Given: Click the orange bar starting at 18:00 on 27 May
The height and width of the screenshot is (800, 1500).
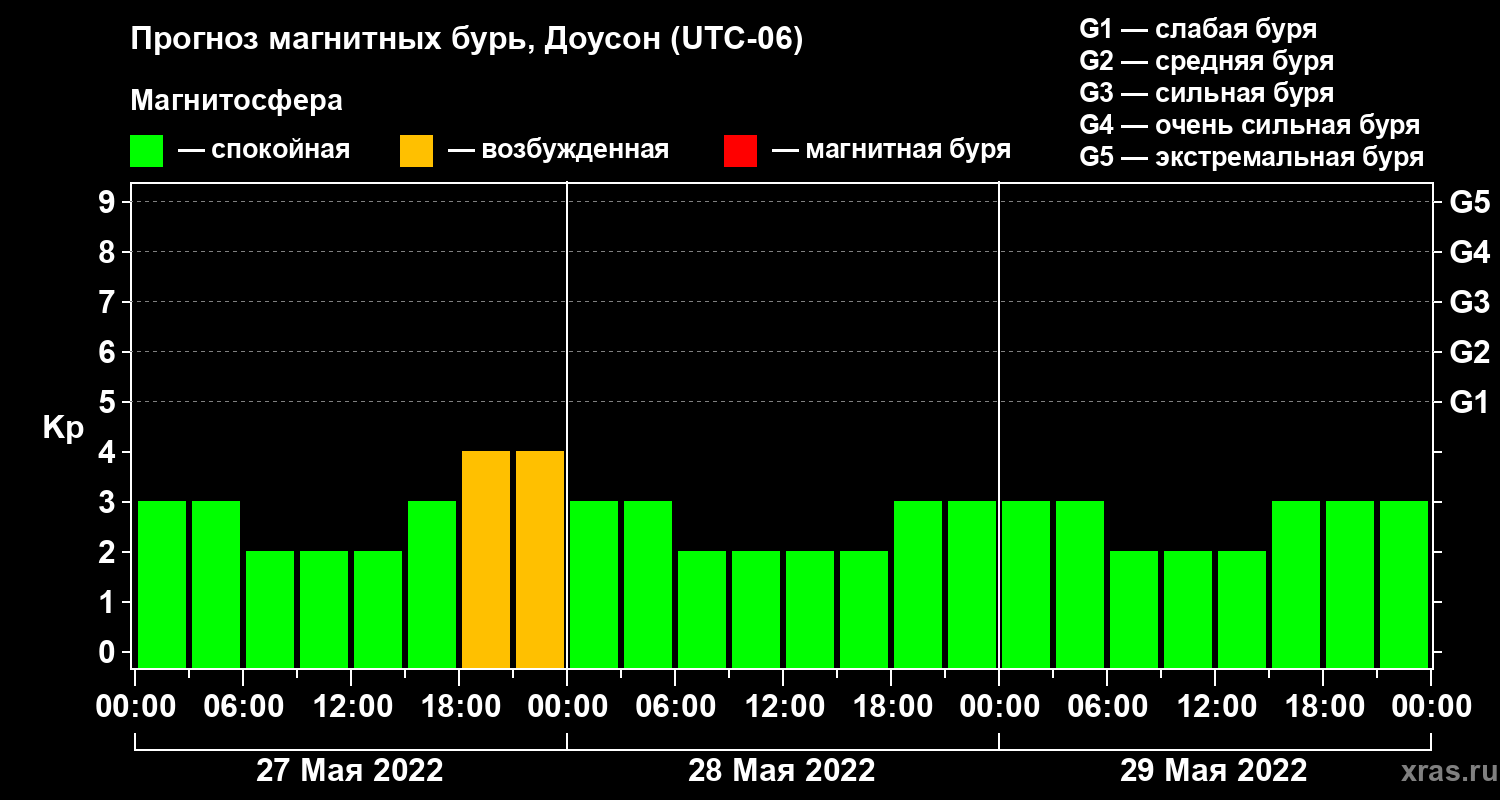Looking at the screenshot, I should [486, 559].
